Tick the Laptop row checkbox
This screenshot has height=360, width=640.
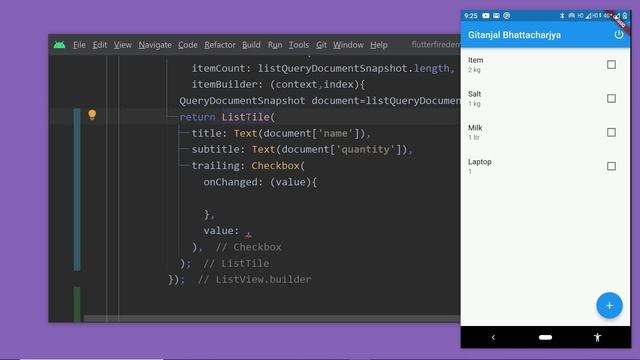pyautogui.click(x=611, y=166)
